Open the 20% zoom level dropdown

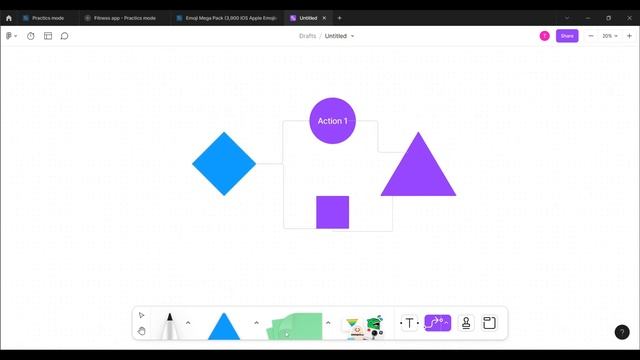click(610, 36)
